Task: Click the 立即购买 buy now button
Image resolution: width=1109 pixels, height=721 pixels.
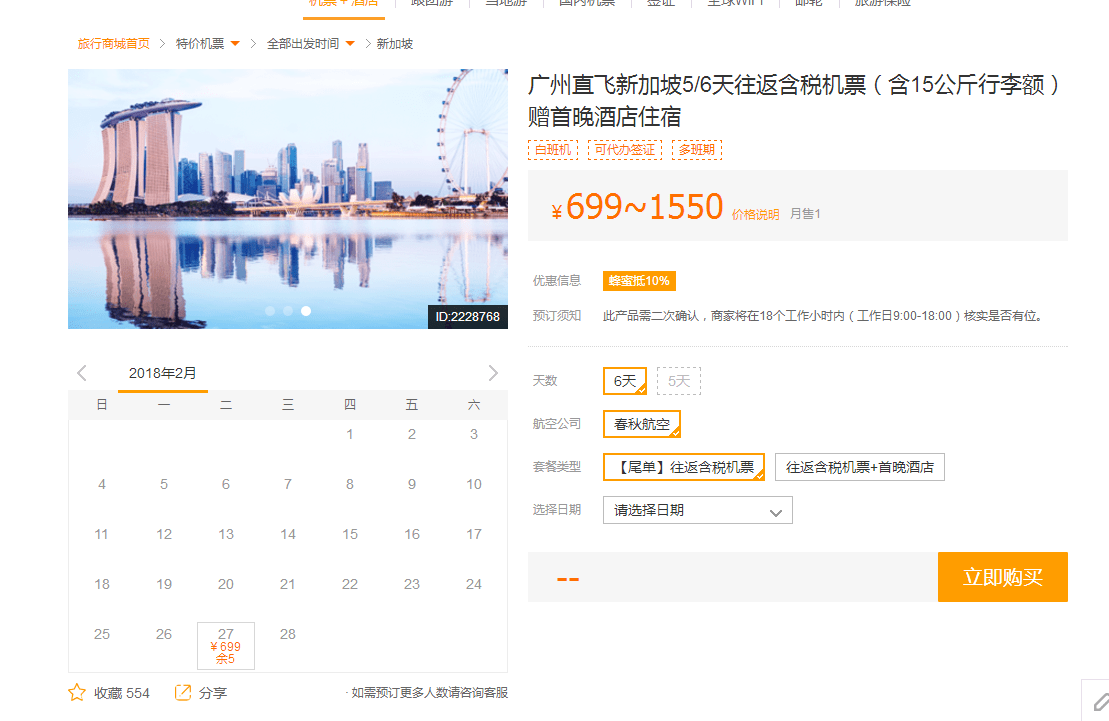Action: (1003, 577)
